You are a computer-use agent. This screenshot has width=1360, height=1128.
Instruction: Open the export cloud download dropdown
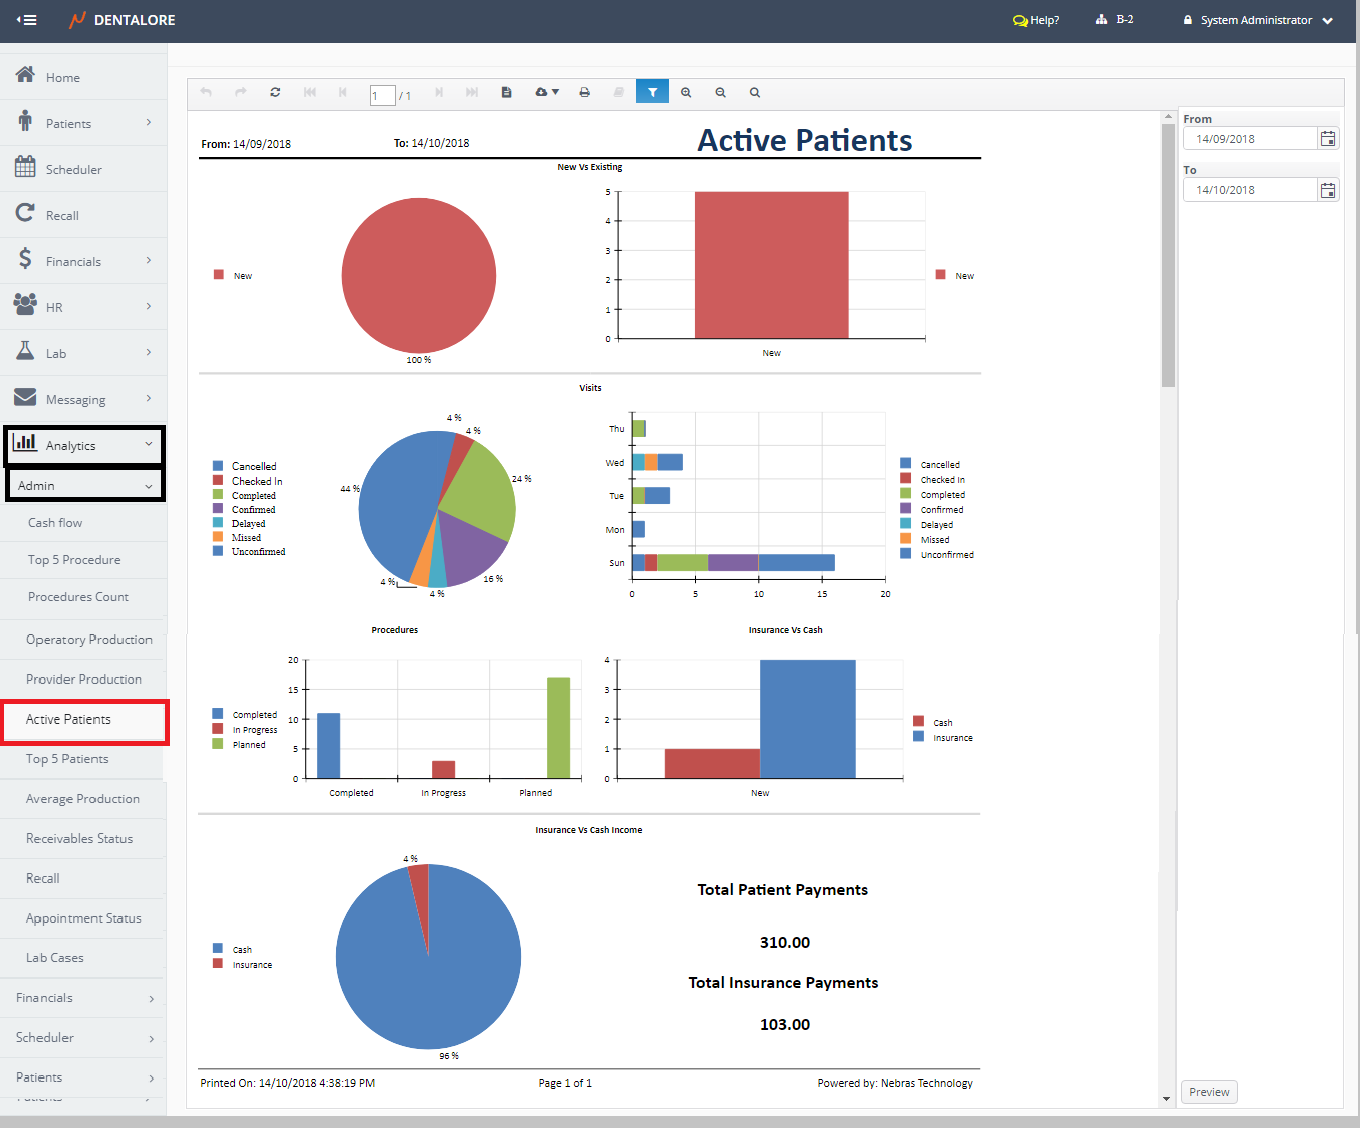coord(546,92)
